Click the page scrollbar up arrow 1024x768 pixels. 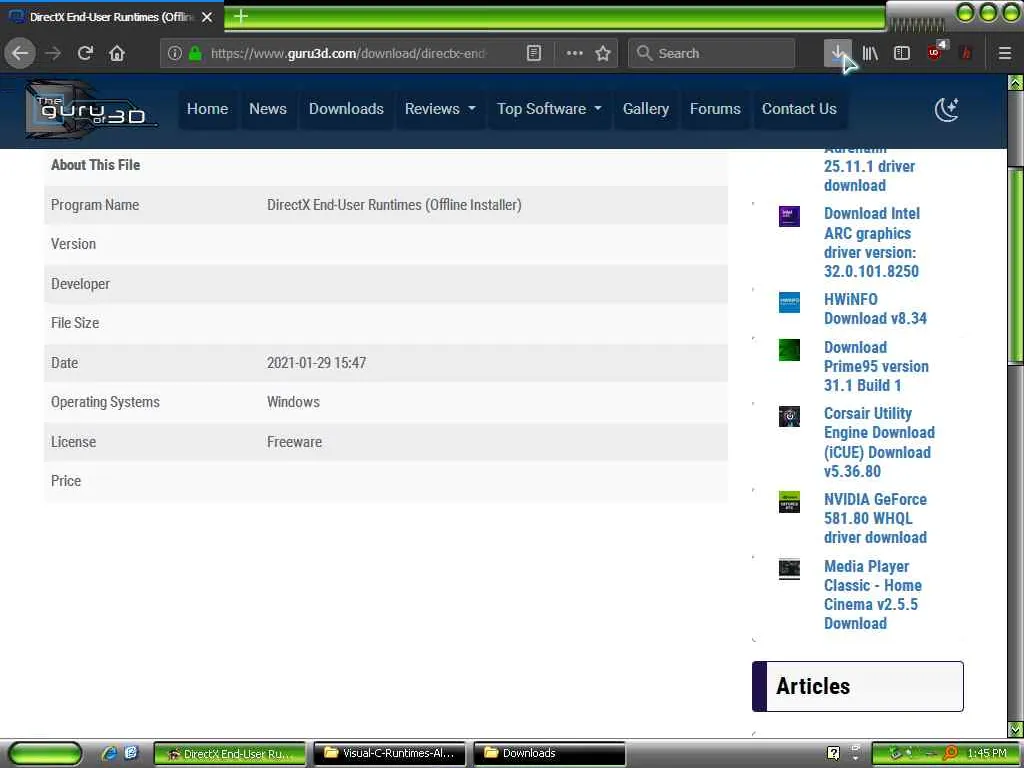click(1016, 83)
